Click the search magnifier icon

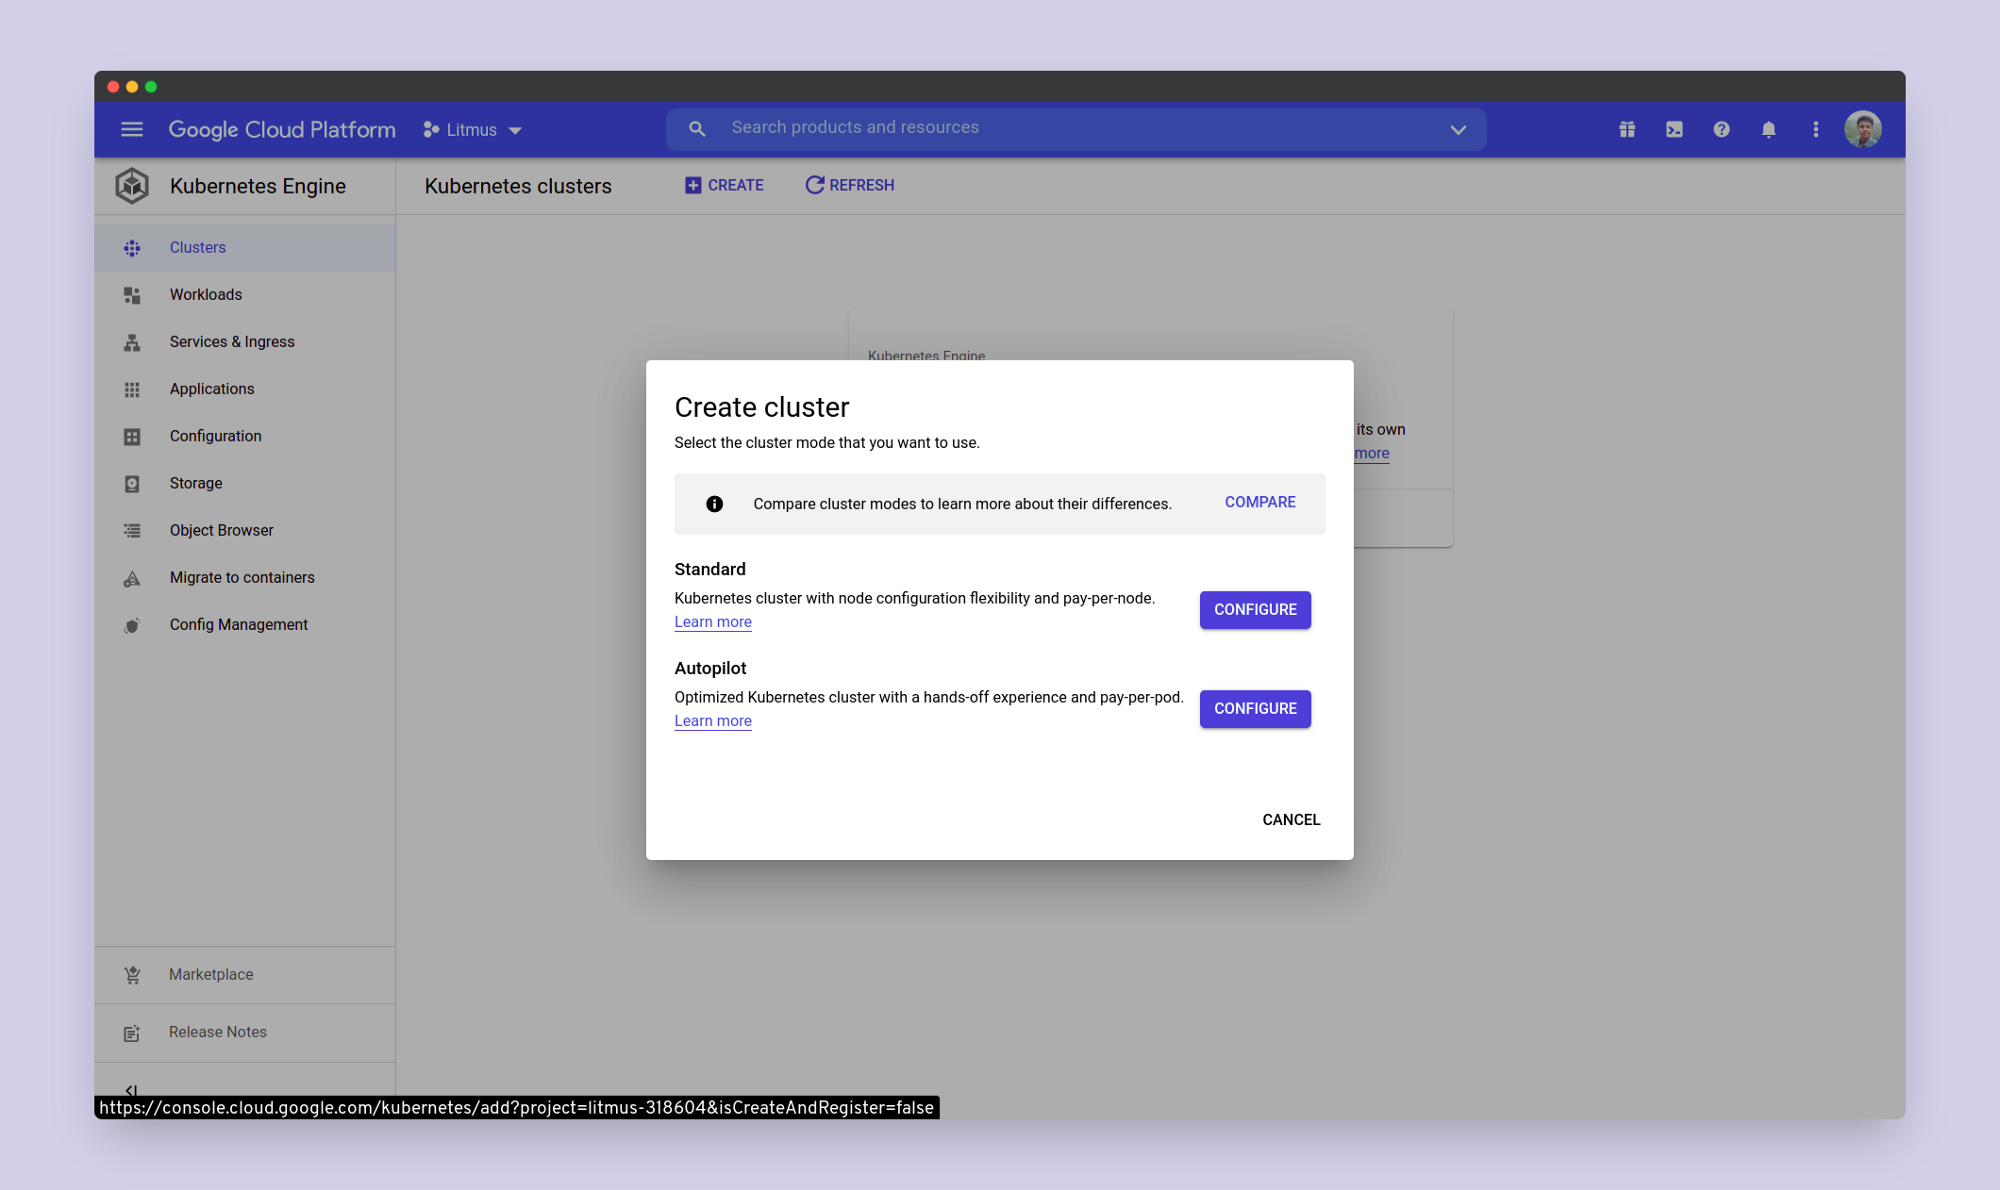(x=697, y=129)
